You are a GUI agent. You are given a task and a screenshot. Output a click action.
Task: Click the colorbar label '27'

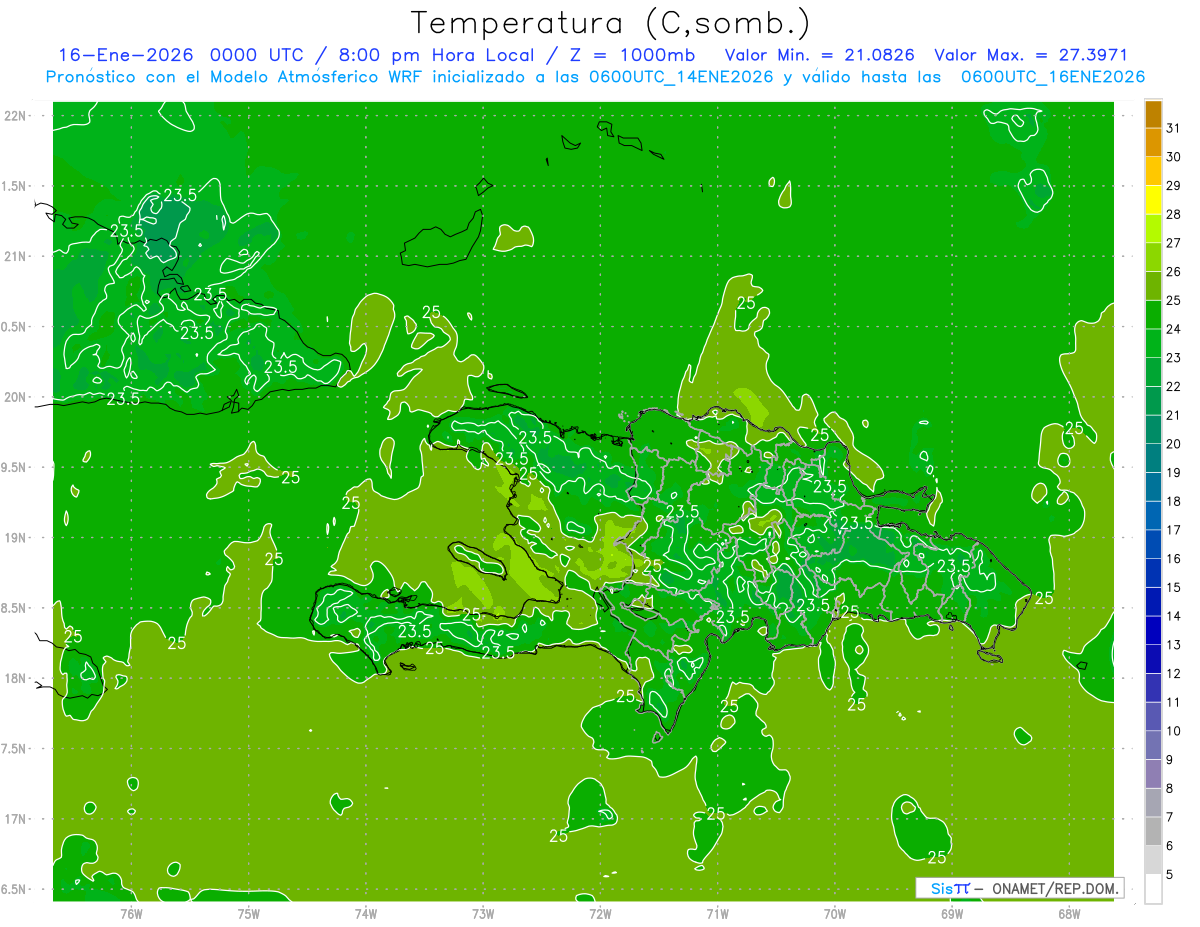(x=1174, y=243)
